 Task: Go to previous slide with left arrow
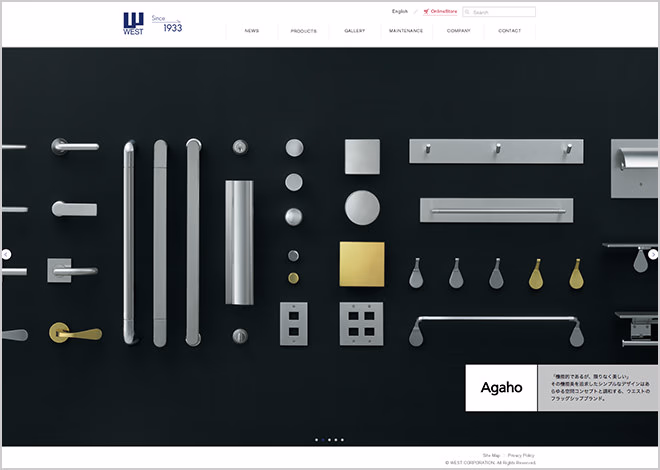pyautogui.click(x=6, y=254)
